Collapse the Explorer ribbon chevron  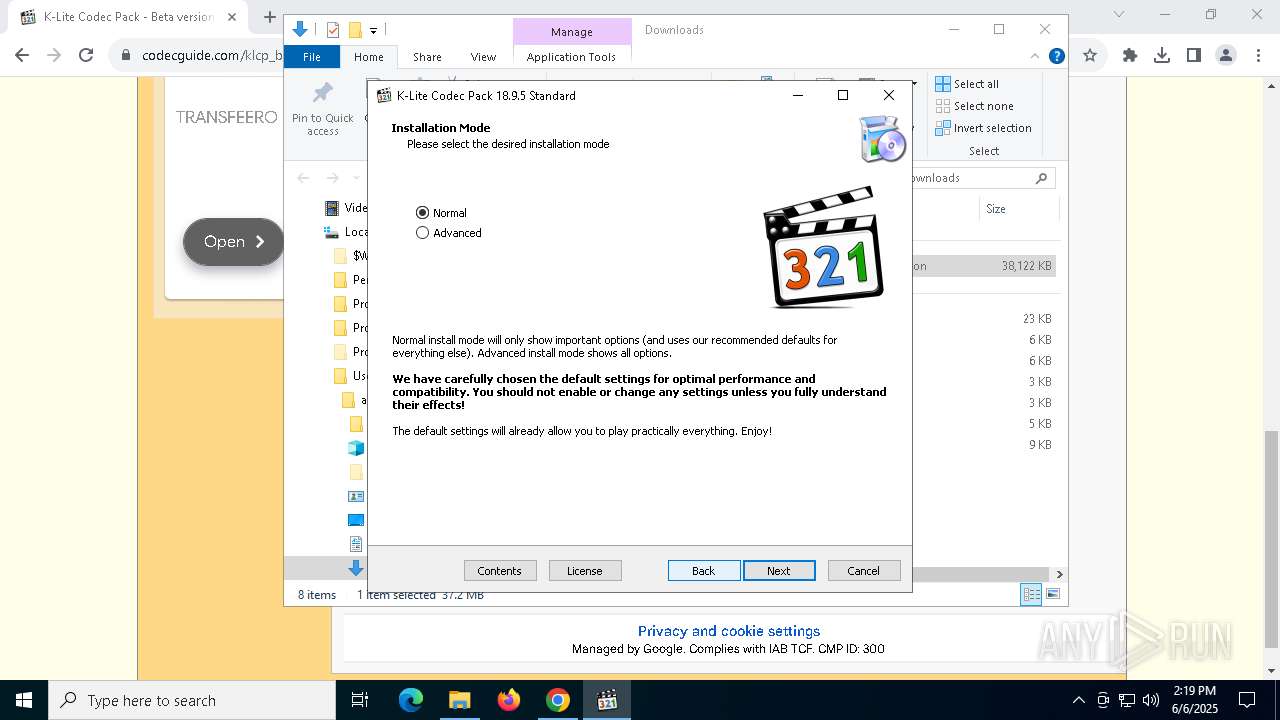coord(1035,57)
